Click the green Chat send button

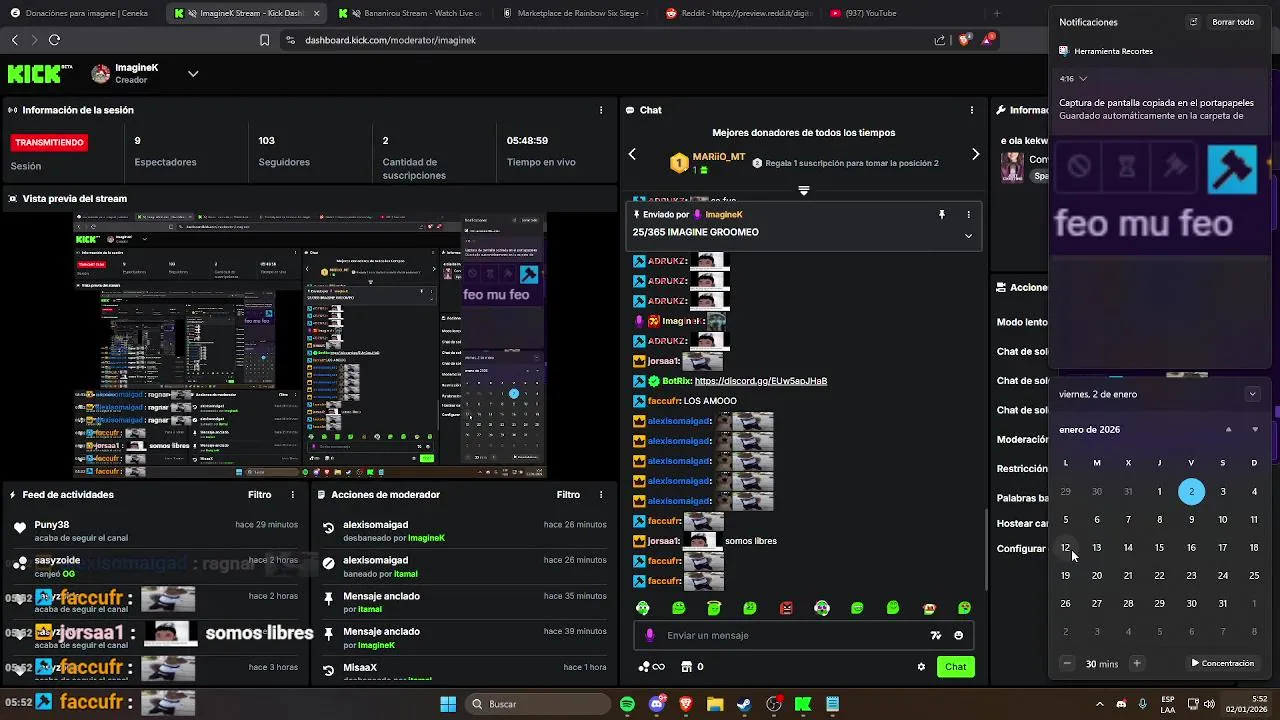[956, 667]
